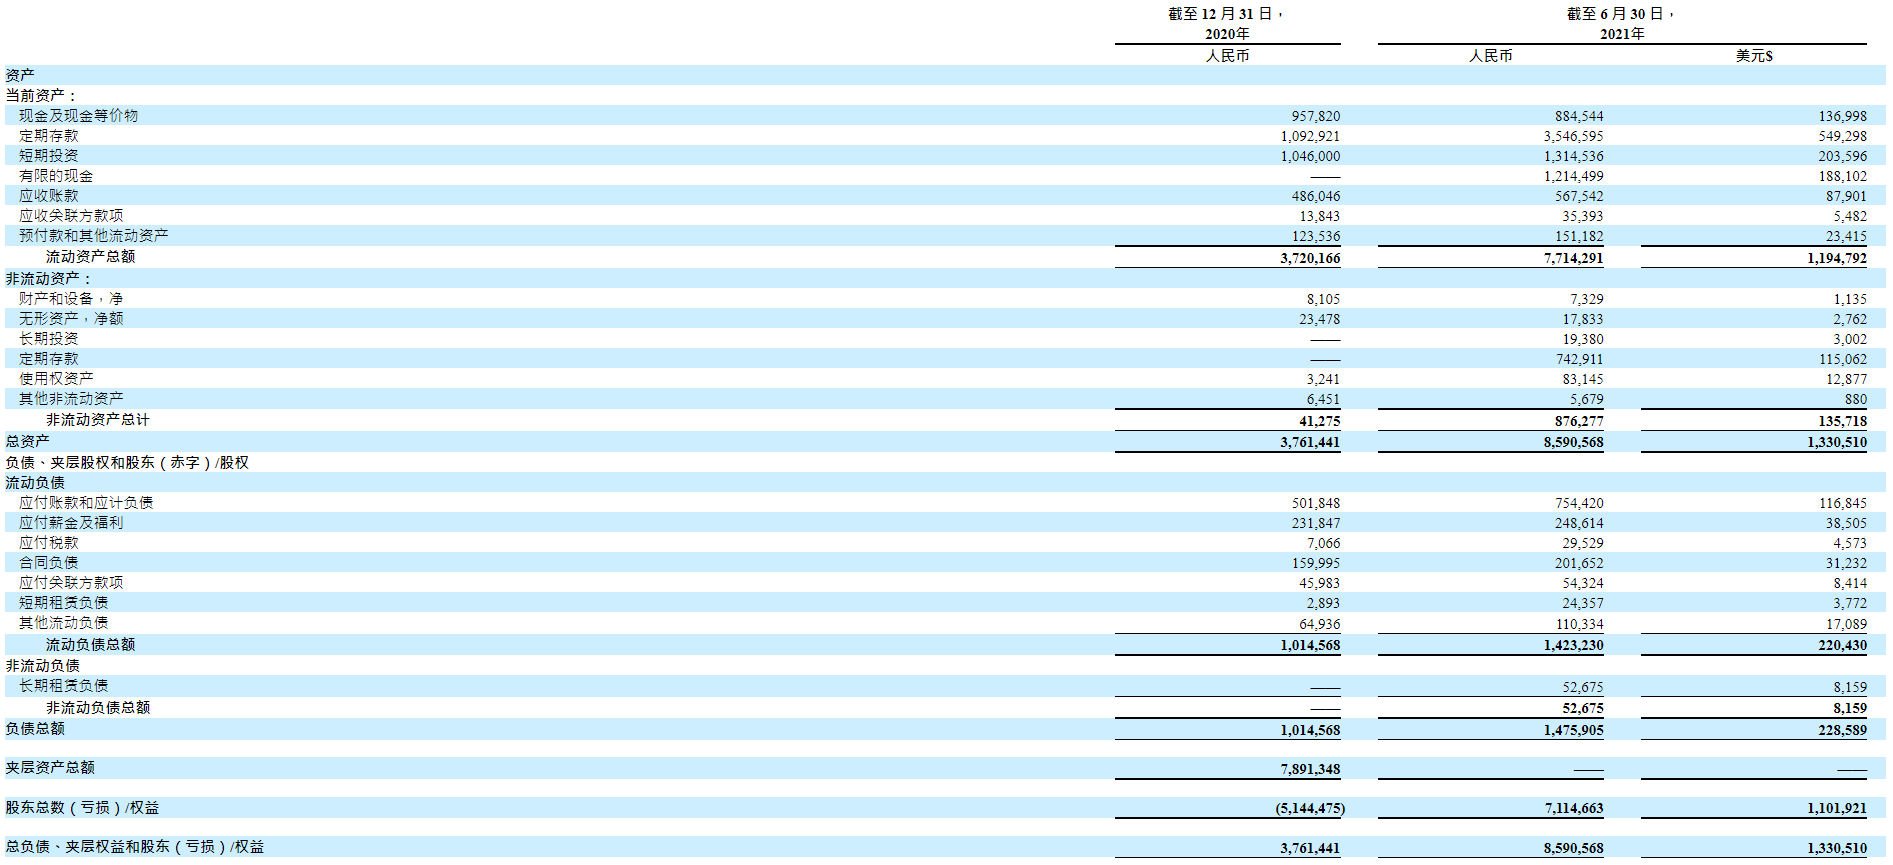Click the 流动资产总额 row label
The width and height of the screenshot is (1893, 865).
point(90,257)
